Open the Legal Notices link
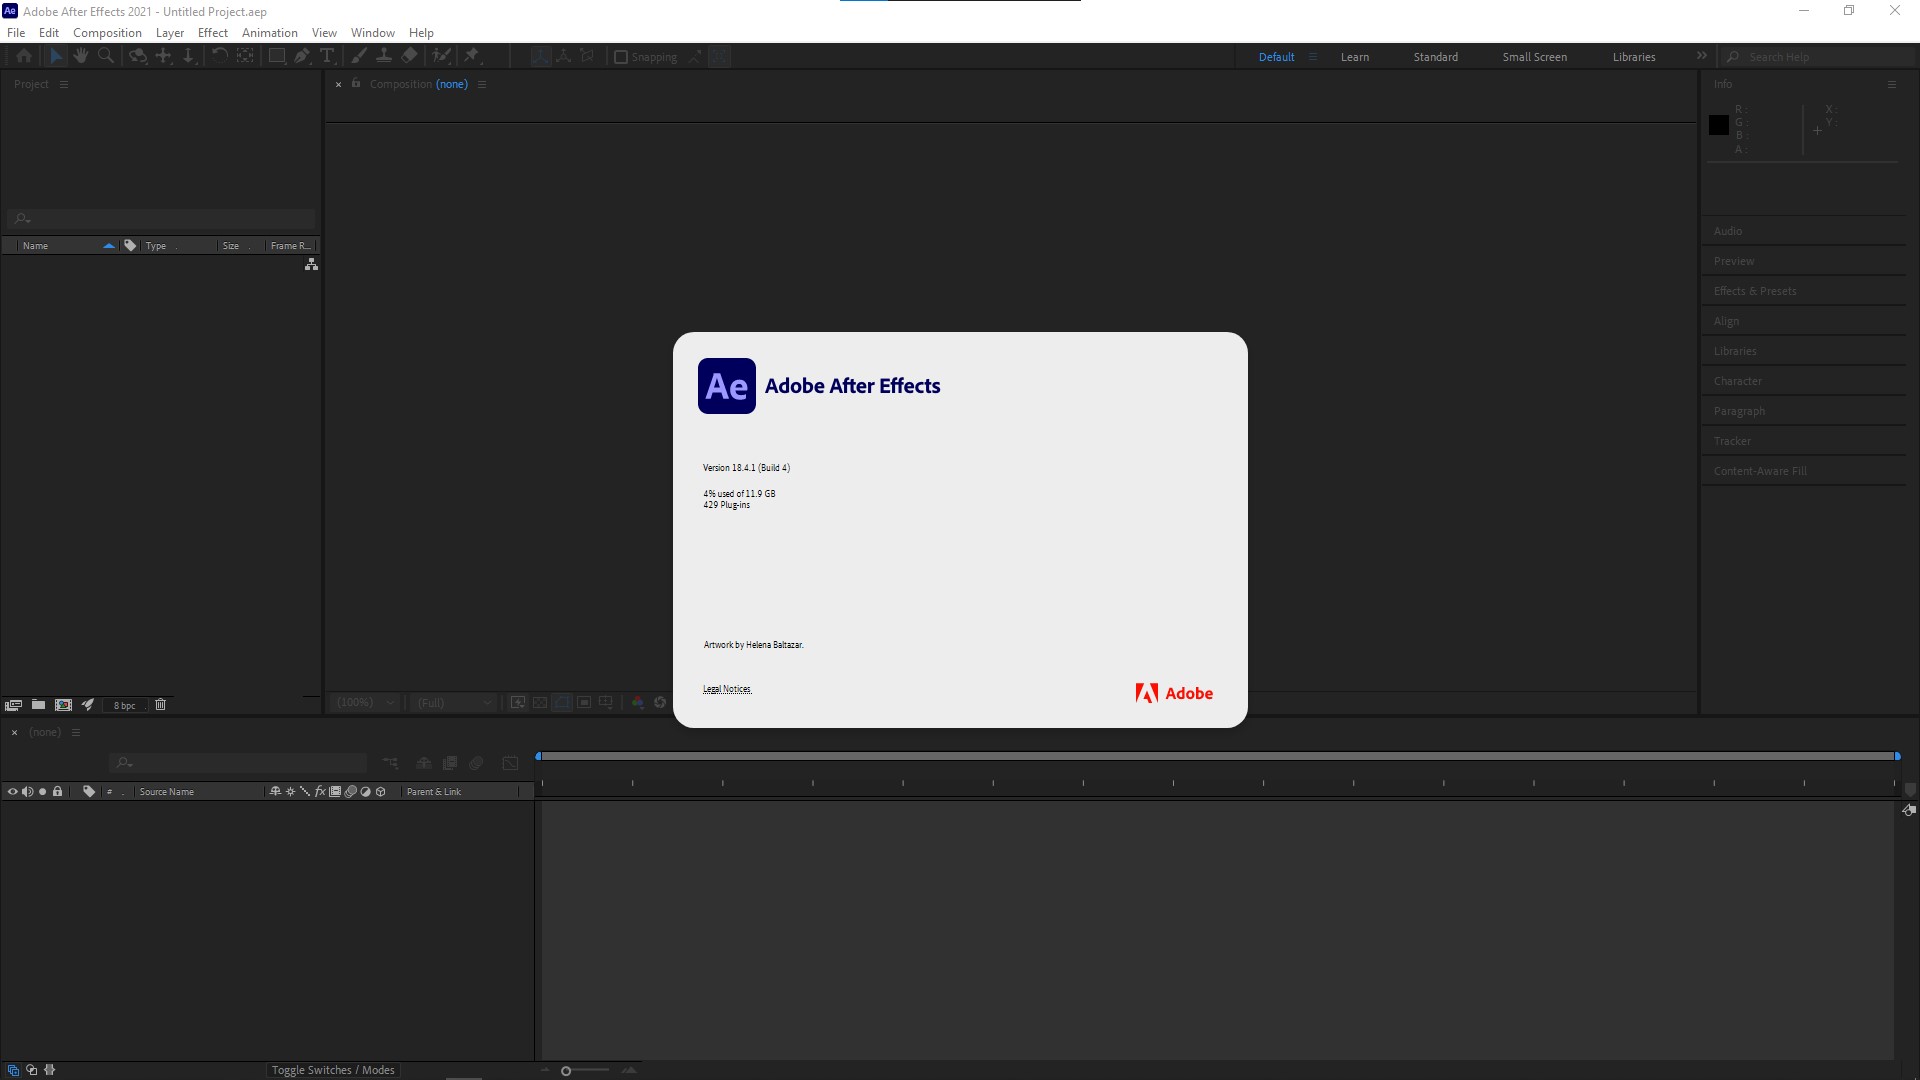 click(727, 689)
